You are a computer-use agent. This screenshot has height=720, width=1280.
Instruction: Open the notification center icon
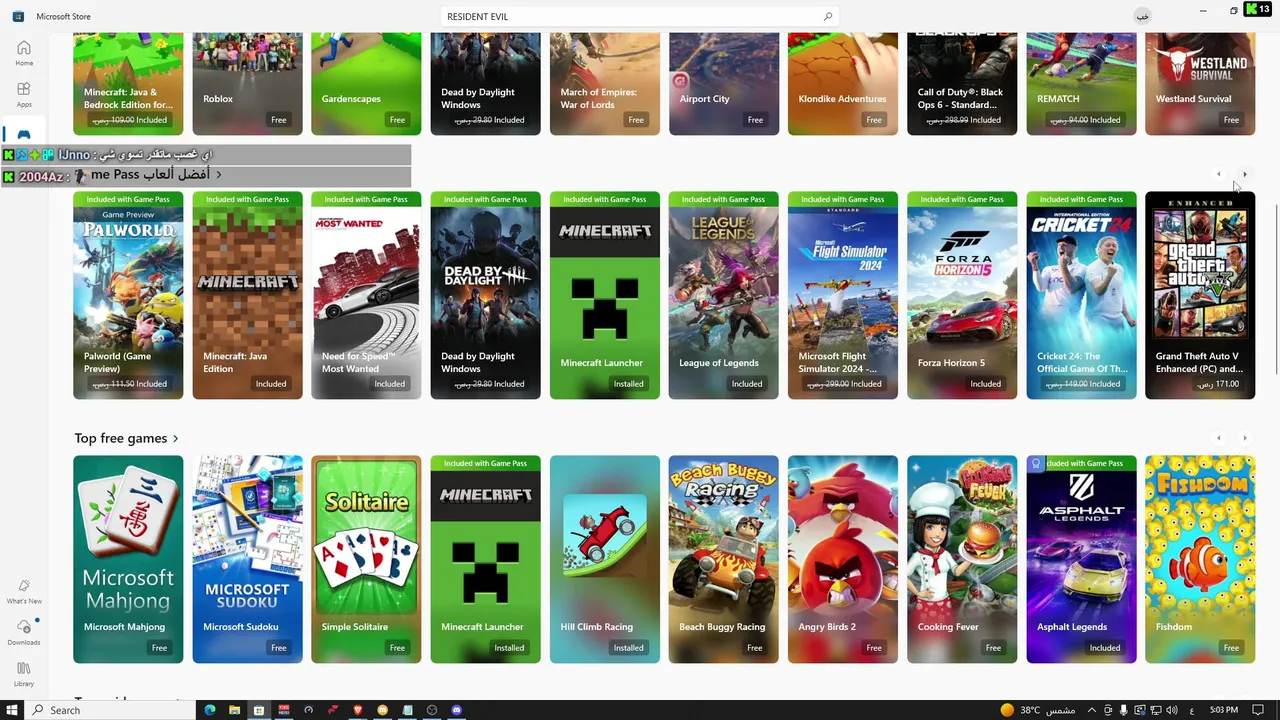[x=1258, y=710]
